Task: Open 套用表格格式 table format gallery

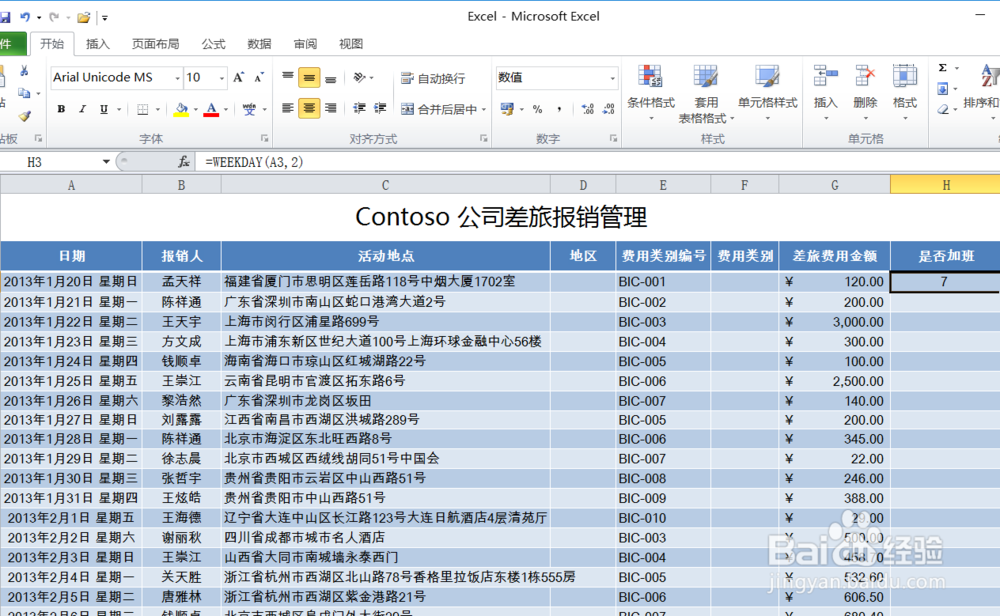Action: [705, 93]
